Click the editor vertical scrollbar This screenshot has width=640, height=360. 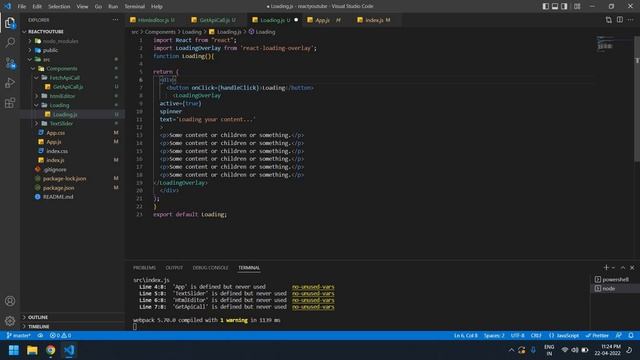click(637, 100)
